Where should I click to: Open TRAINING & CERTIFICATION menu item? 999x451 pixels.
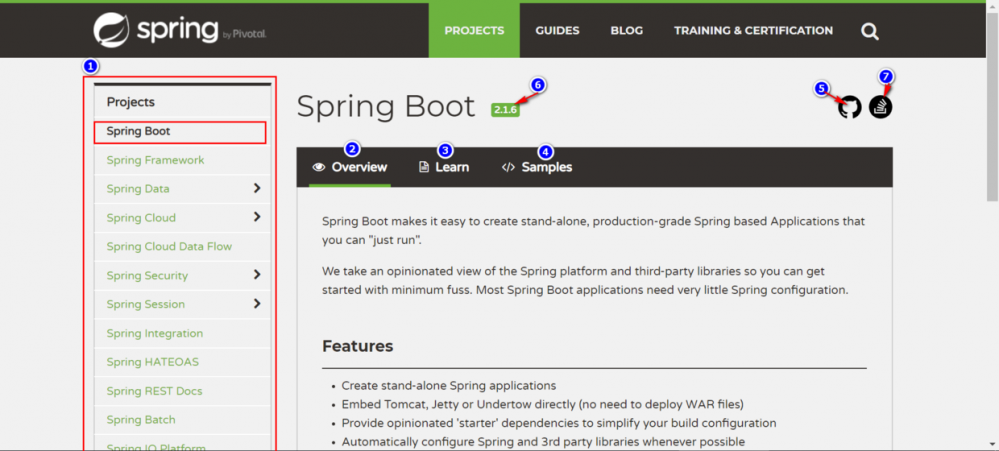(753, 31)
